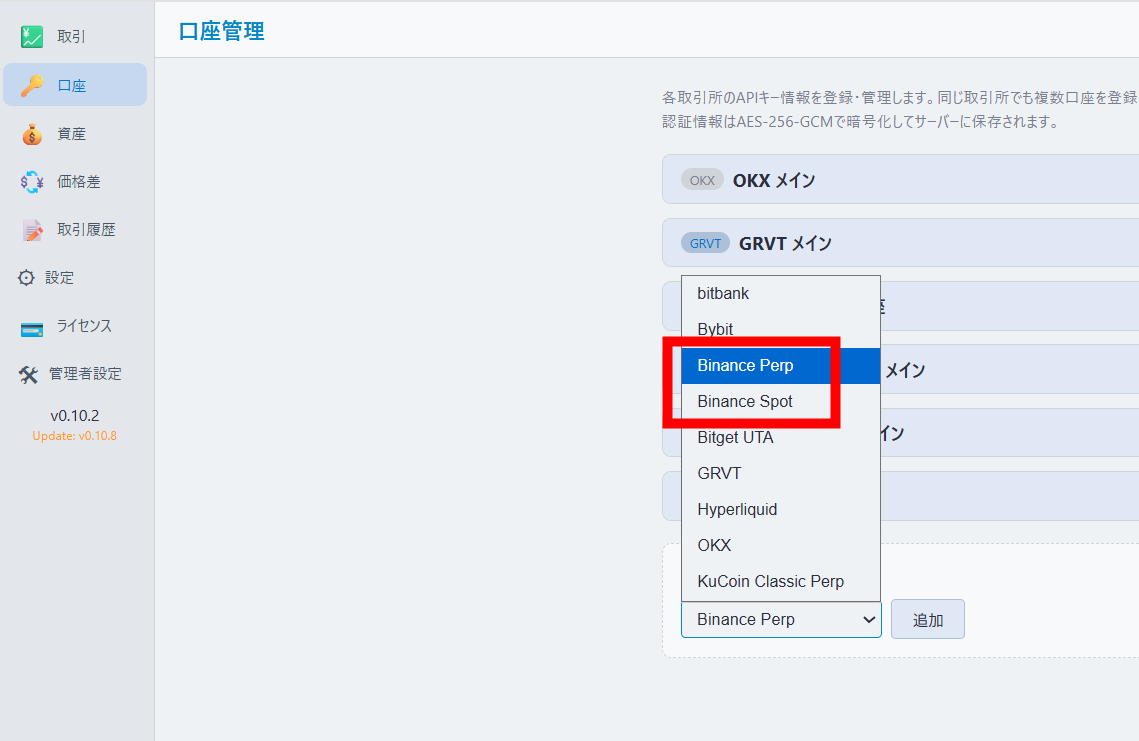Open the 管理者設定 tools icon
1139x741 pixels.
point(28,374)
